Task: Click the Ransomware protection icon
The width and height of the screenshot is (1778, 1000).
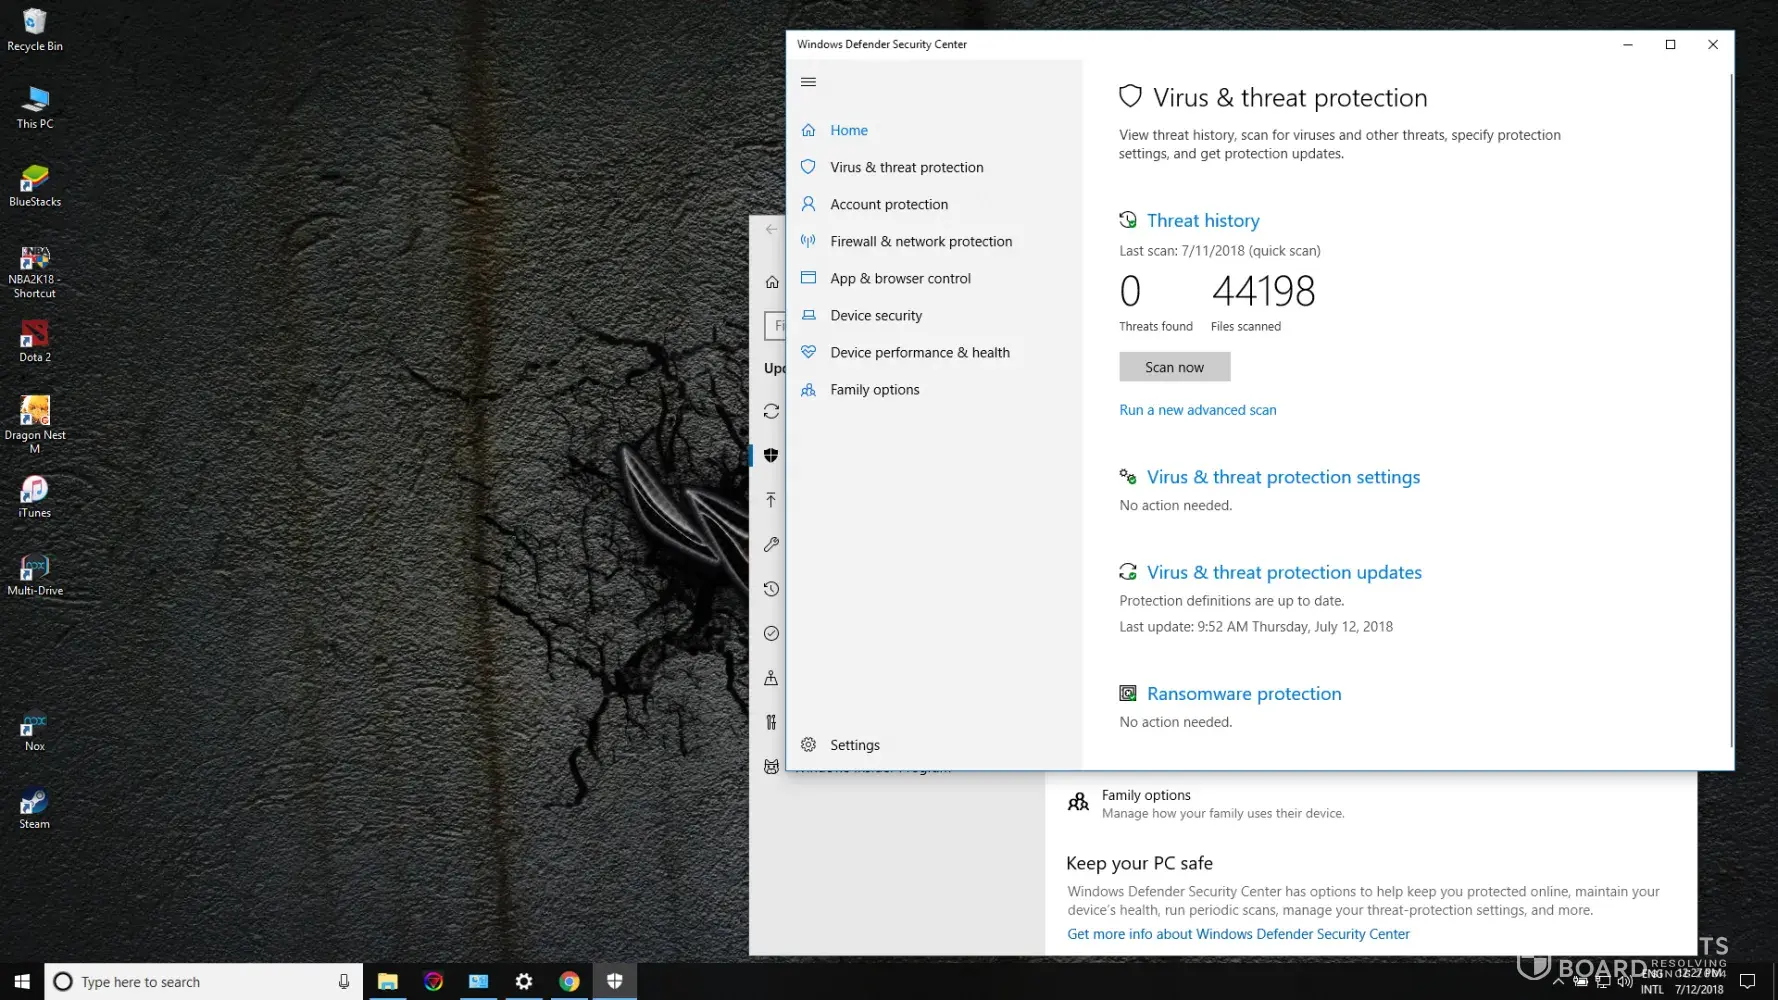Action: tap(1128, 694)
